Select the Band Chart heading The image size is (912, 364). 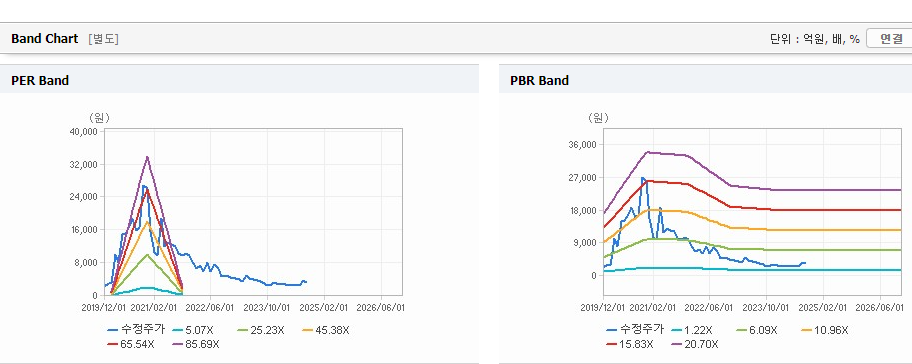[x=44, y=39]
